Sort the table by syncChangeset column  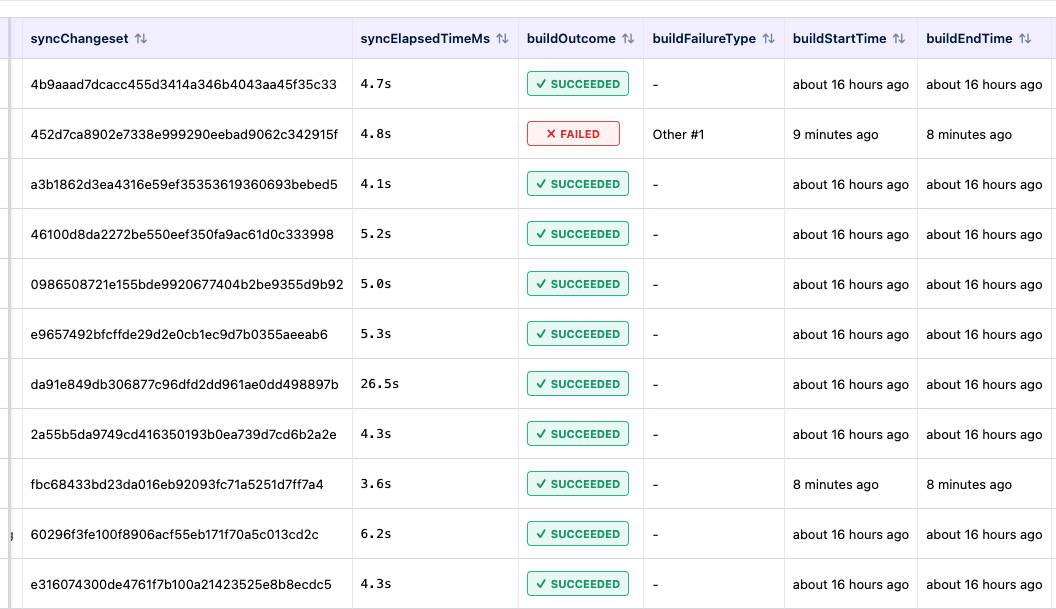pyautogui.click(x=141, y=39)
